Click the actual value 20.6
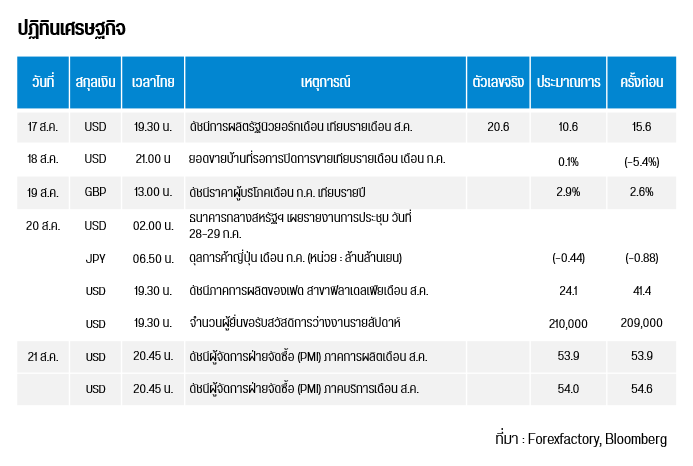The width and height of the screenshot is (693, 466). pyautogui.click(x=498, y=127)
